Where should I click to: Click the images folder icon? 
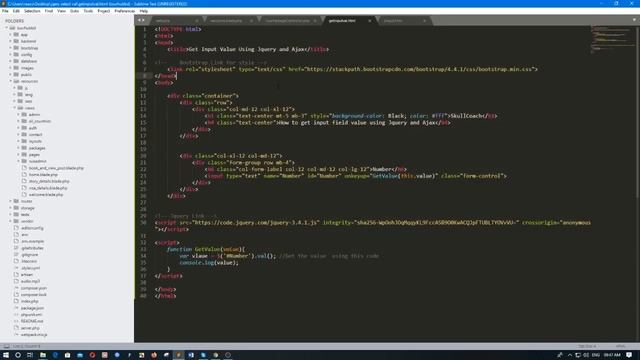pos(16,68)
